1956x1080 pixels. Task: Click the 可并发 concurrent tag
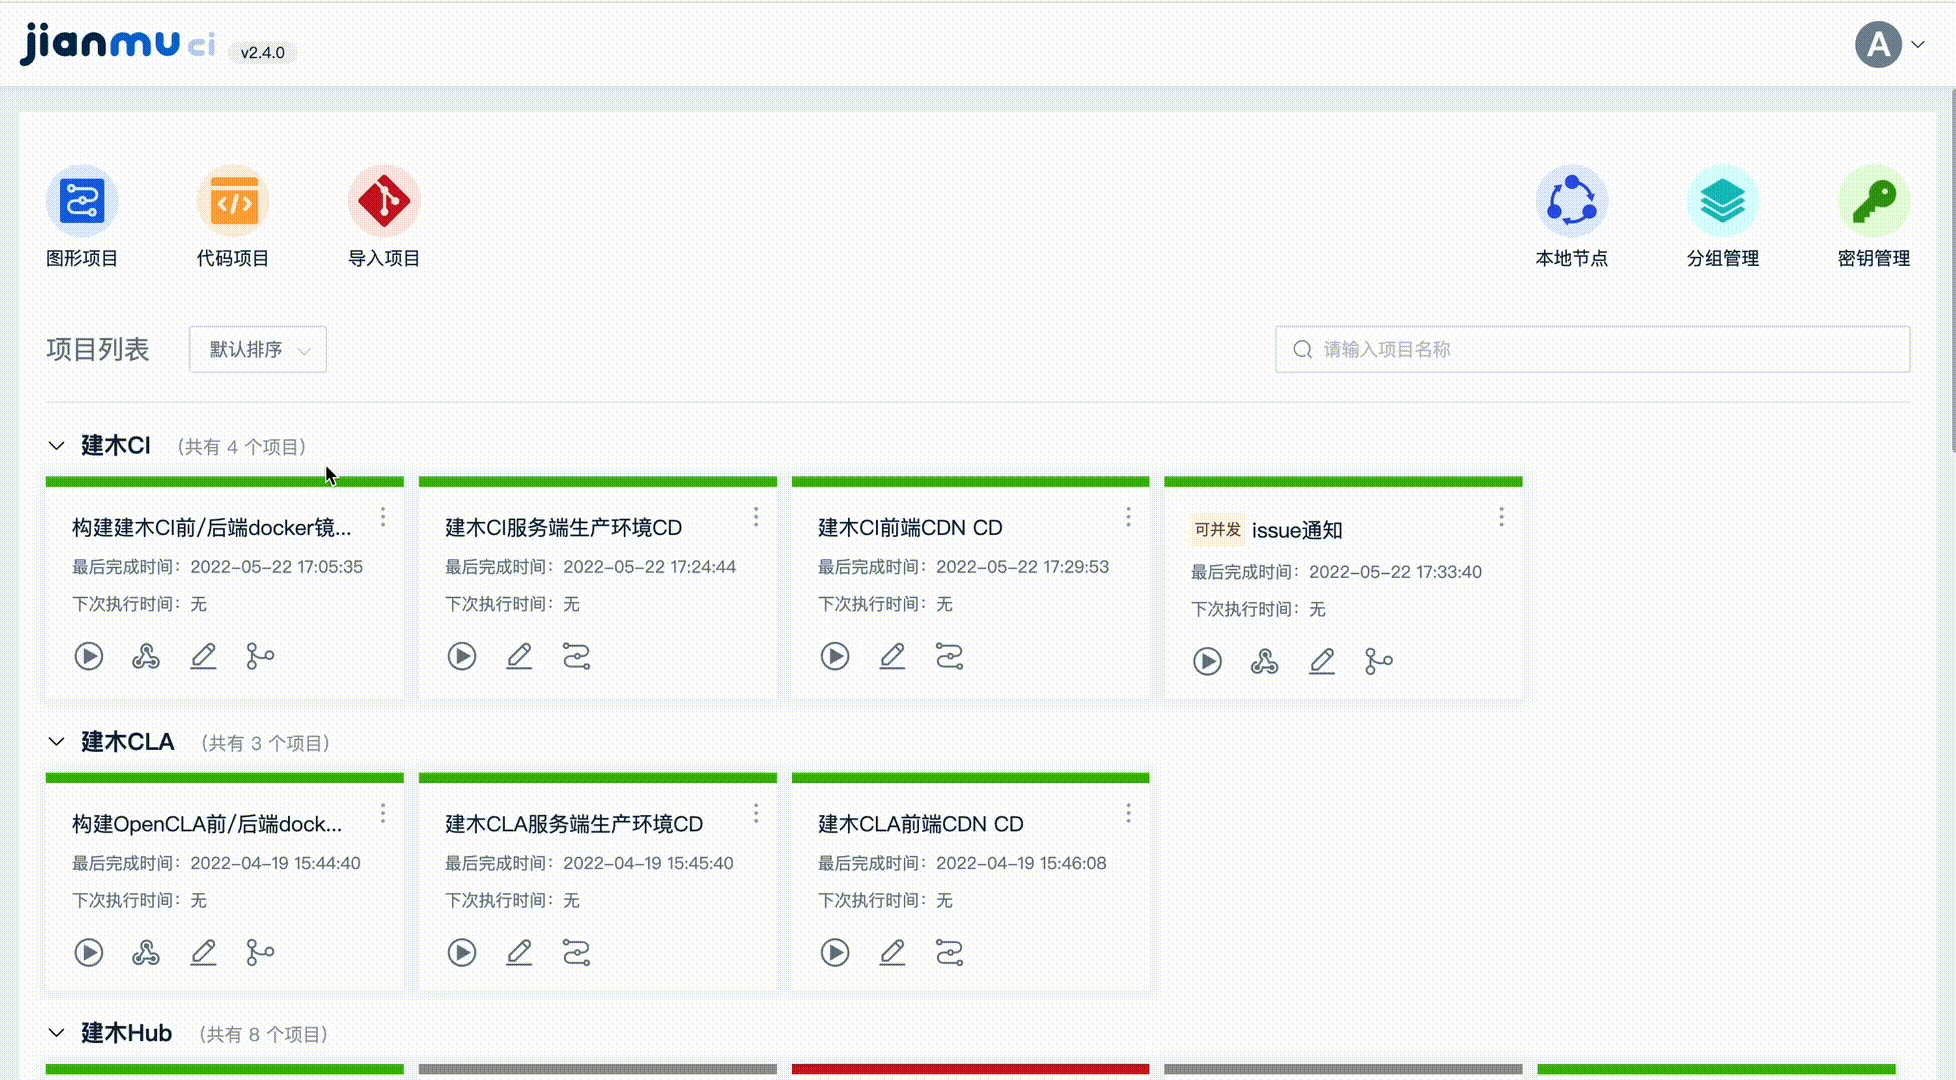pos(1217,530)
